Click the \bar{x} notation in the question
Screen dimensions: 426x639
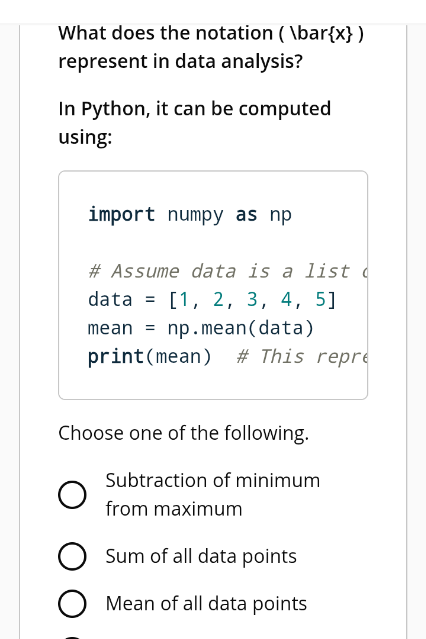click(320, 33)
